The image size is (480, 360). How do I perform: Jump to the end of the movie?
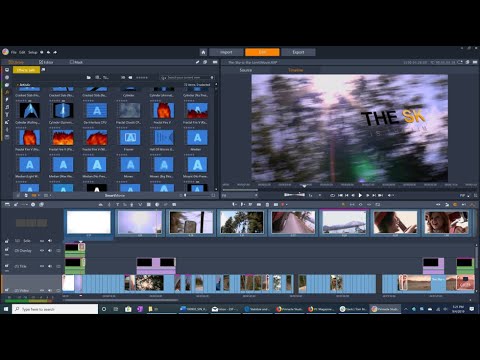coord(380,195)
